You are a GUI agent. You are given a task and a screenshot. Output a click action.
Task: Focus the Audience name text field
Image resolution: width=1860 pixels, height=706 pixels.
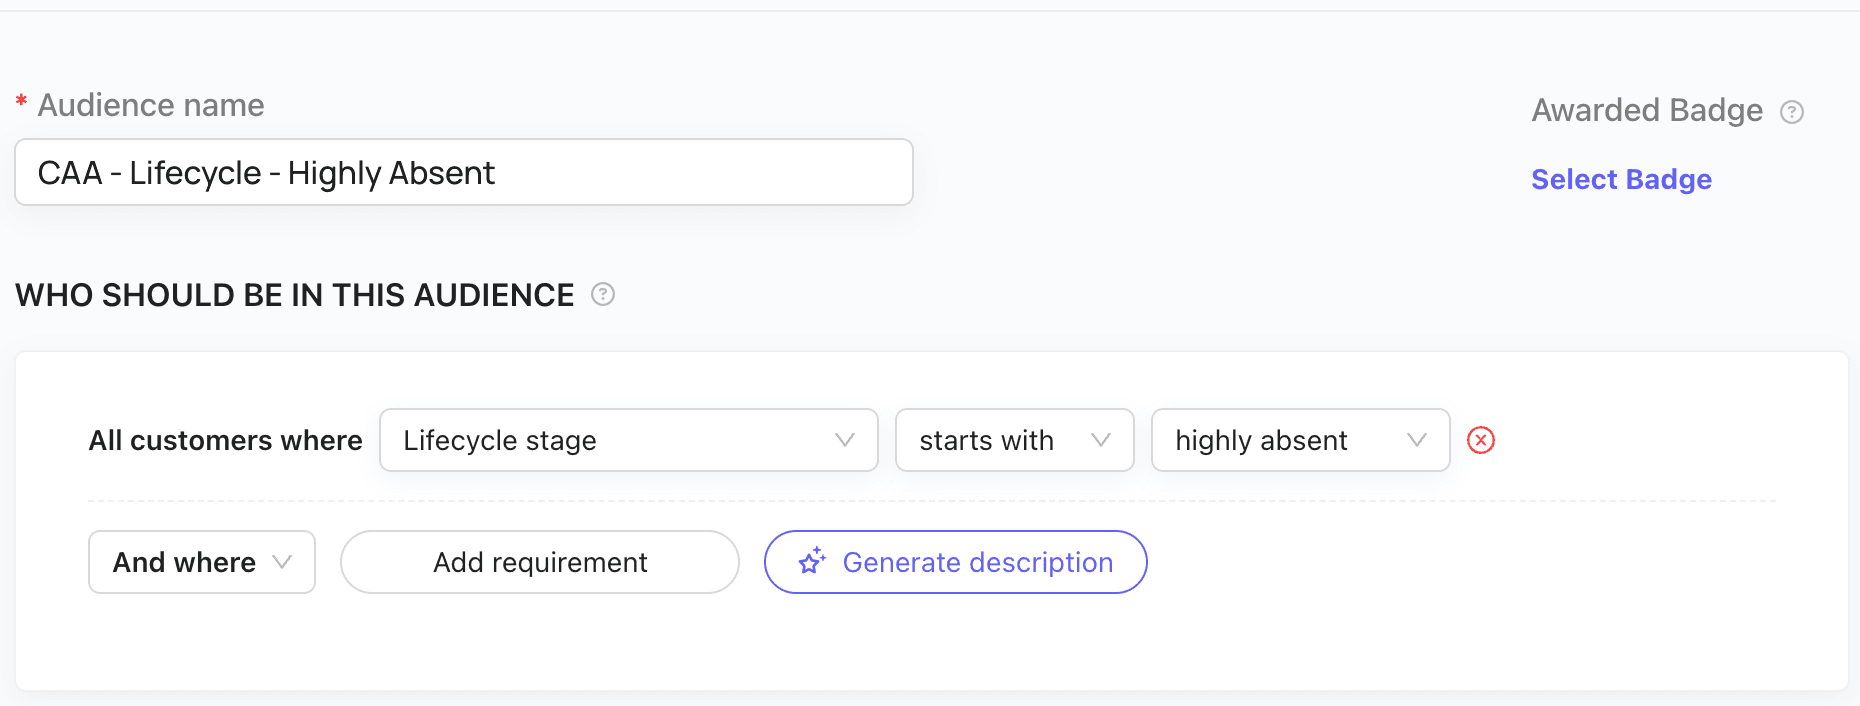click(464, 173)
